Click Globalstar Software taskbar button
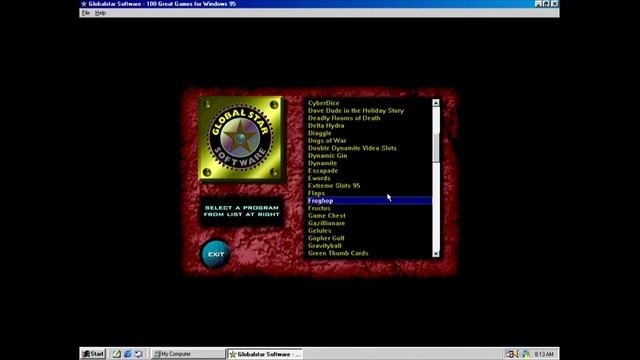Screen dimensions: 640x360 (265, 354)
